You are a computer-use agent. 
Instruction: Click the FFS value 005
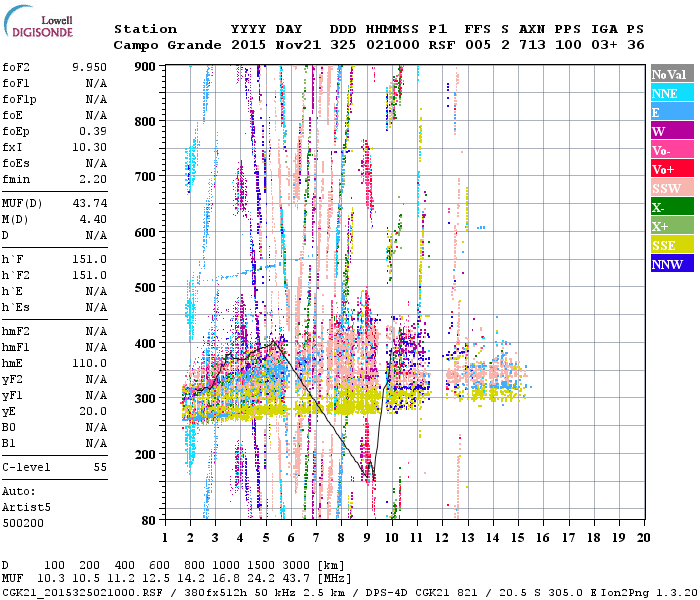coord(478,45)
